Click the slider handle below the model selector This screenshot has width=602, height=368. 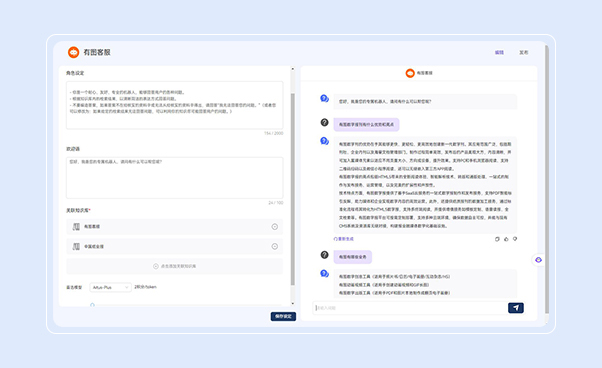coord(92,305)
